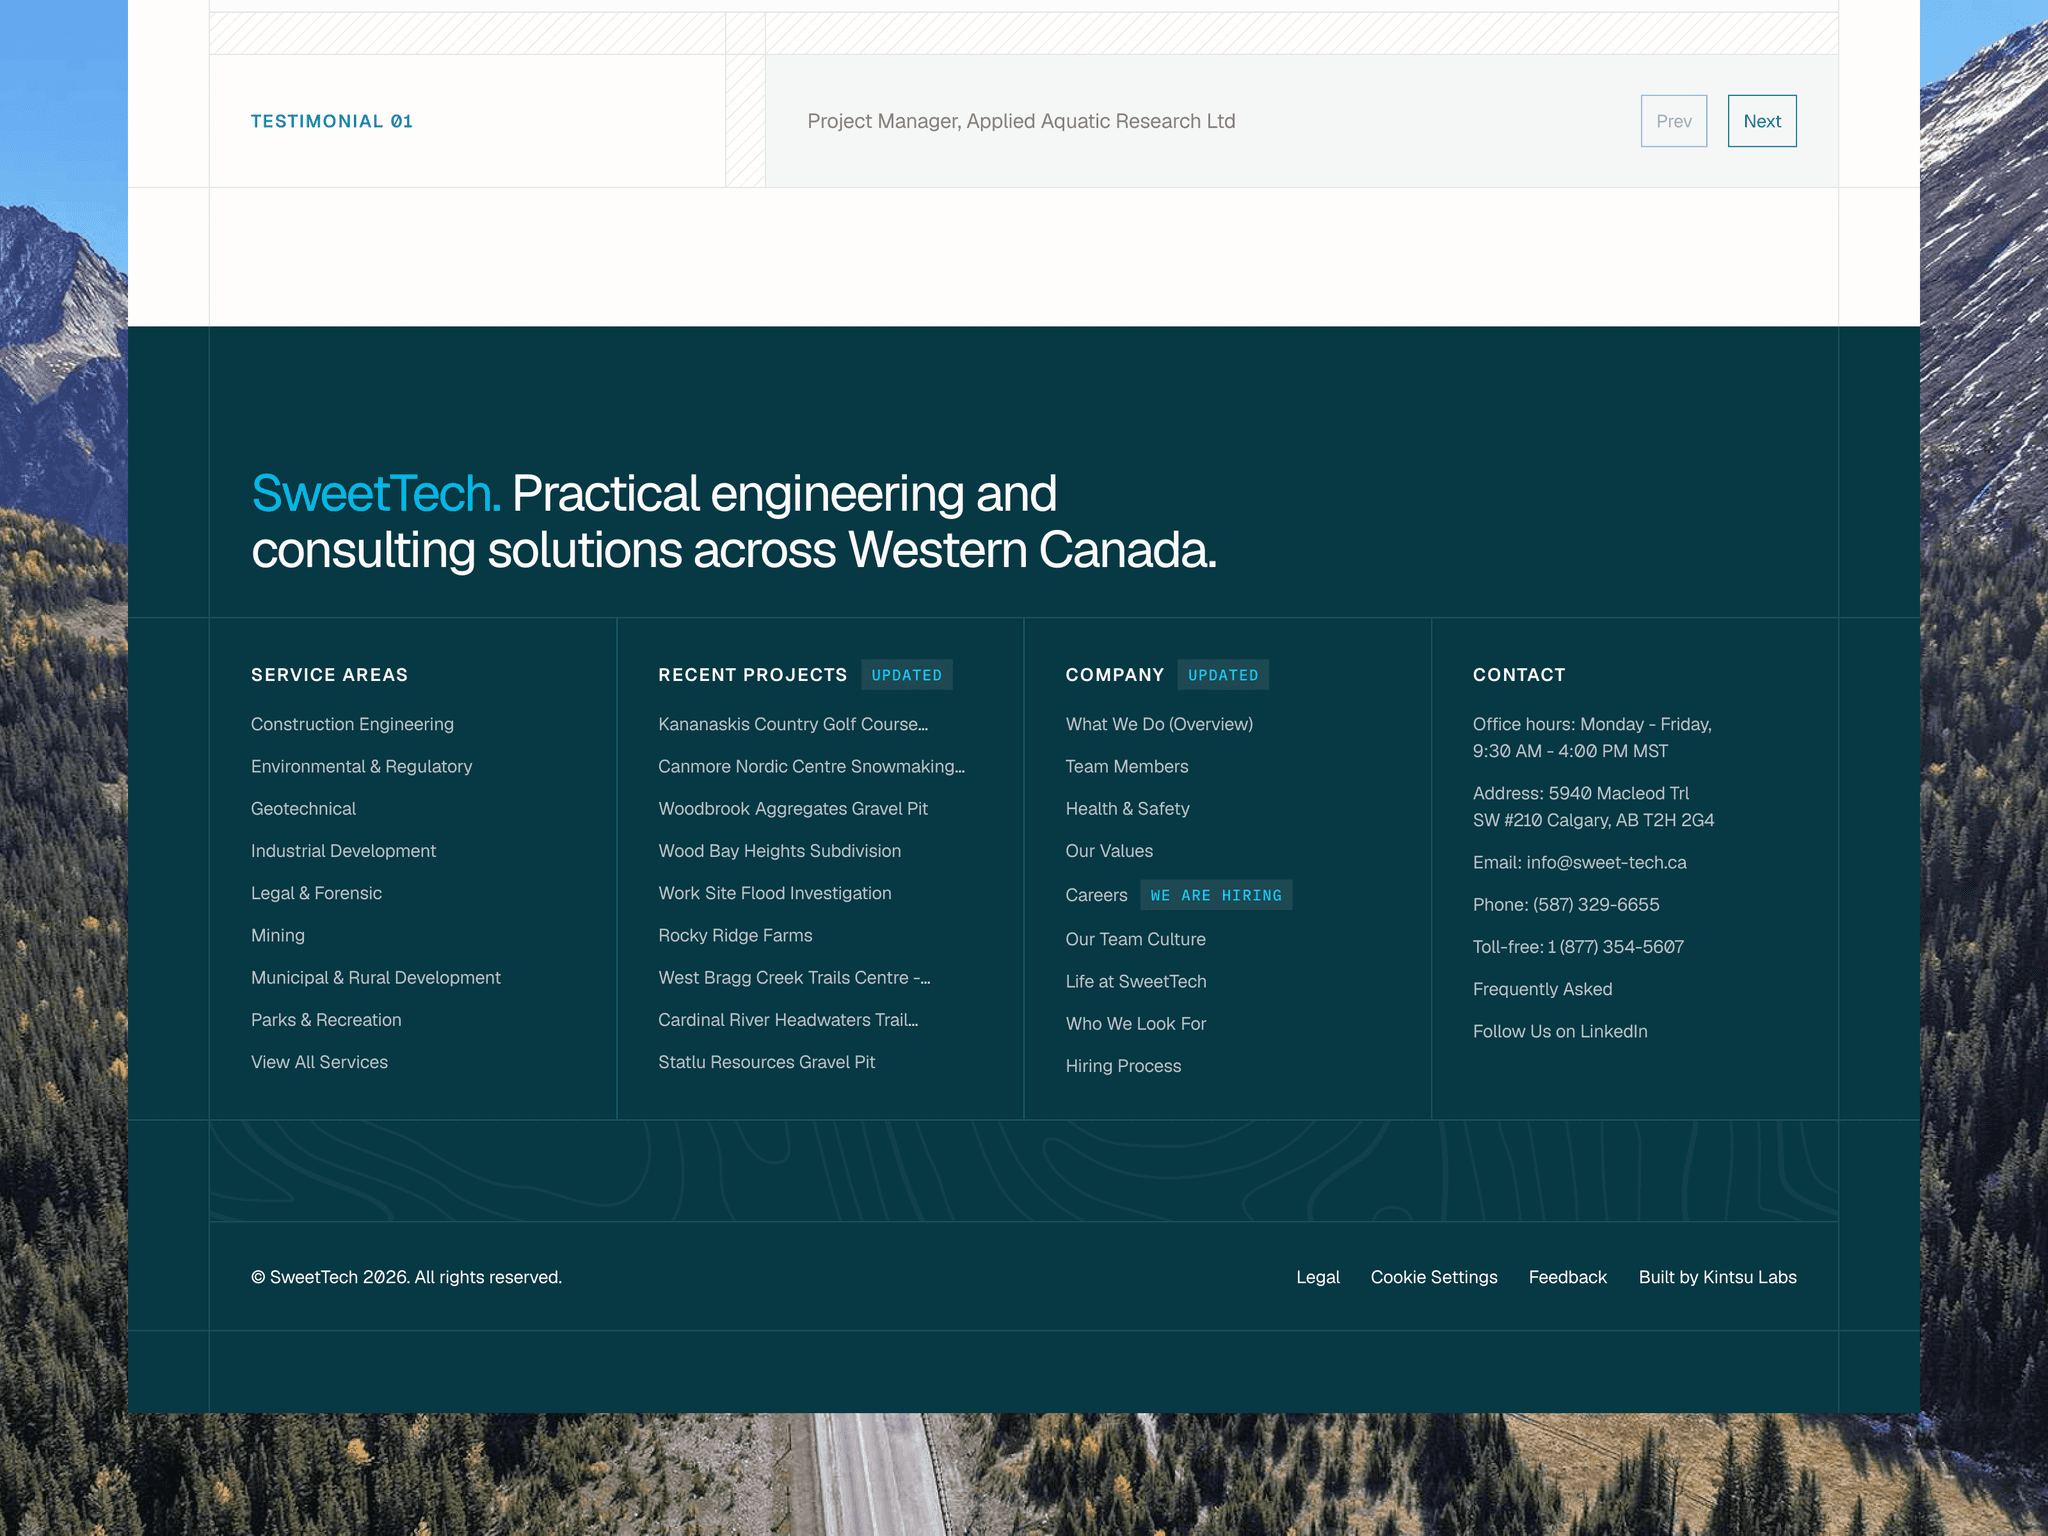Image resolution: width=2048 pixels, height=1536 pixels.
Task: Open Wood Bay Heights Subdivision project
Action: (779, 851)
